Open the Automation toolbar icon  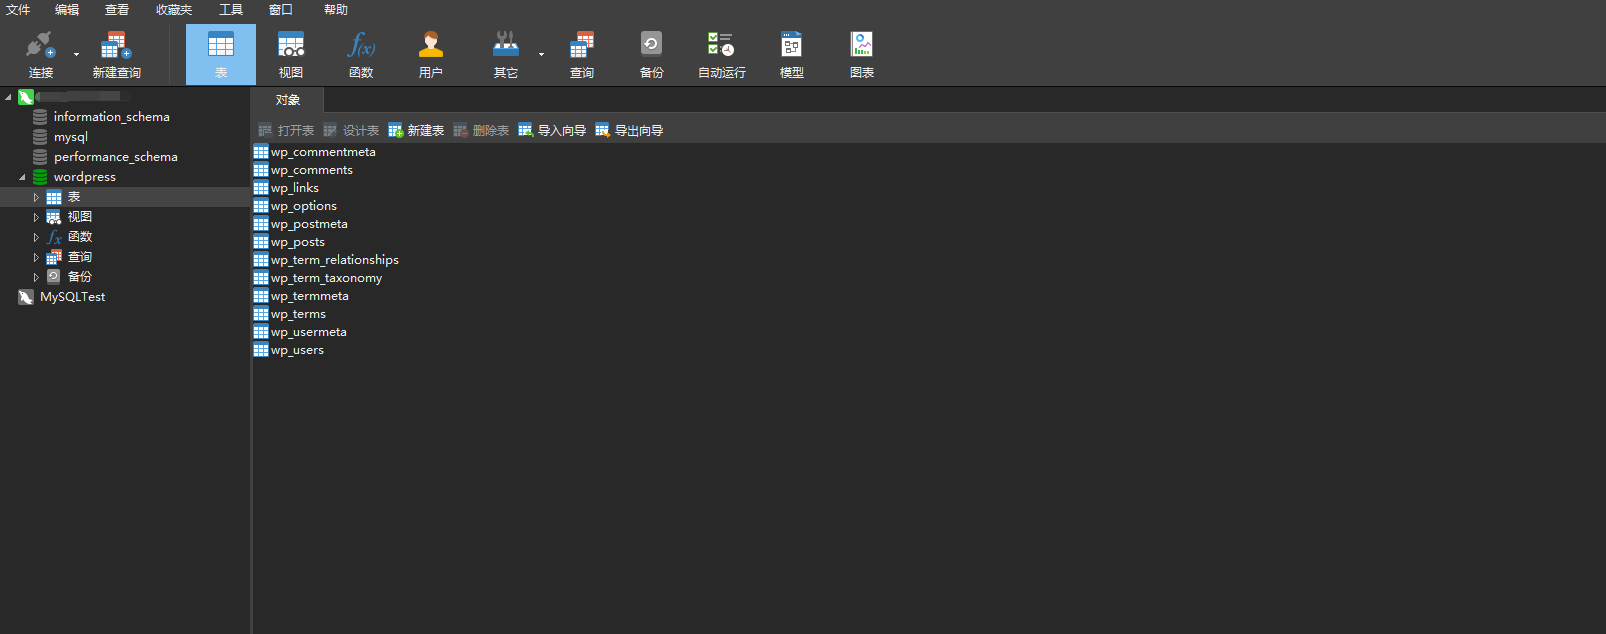pos(721,45)
